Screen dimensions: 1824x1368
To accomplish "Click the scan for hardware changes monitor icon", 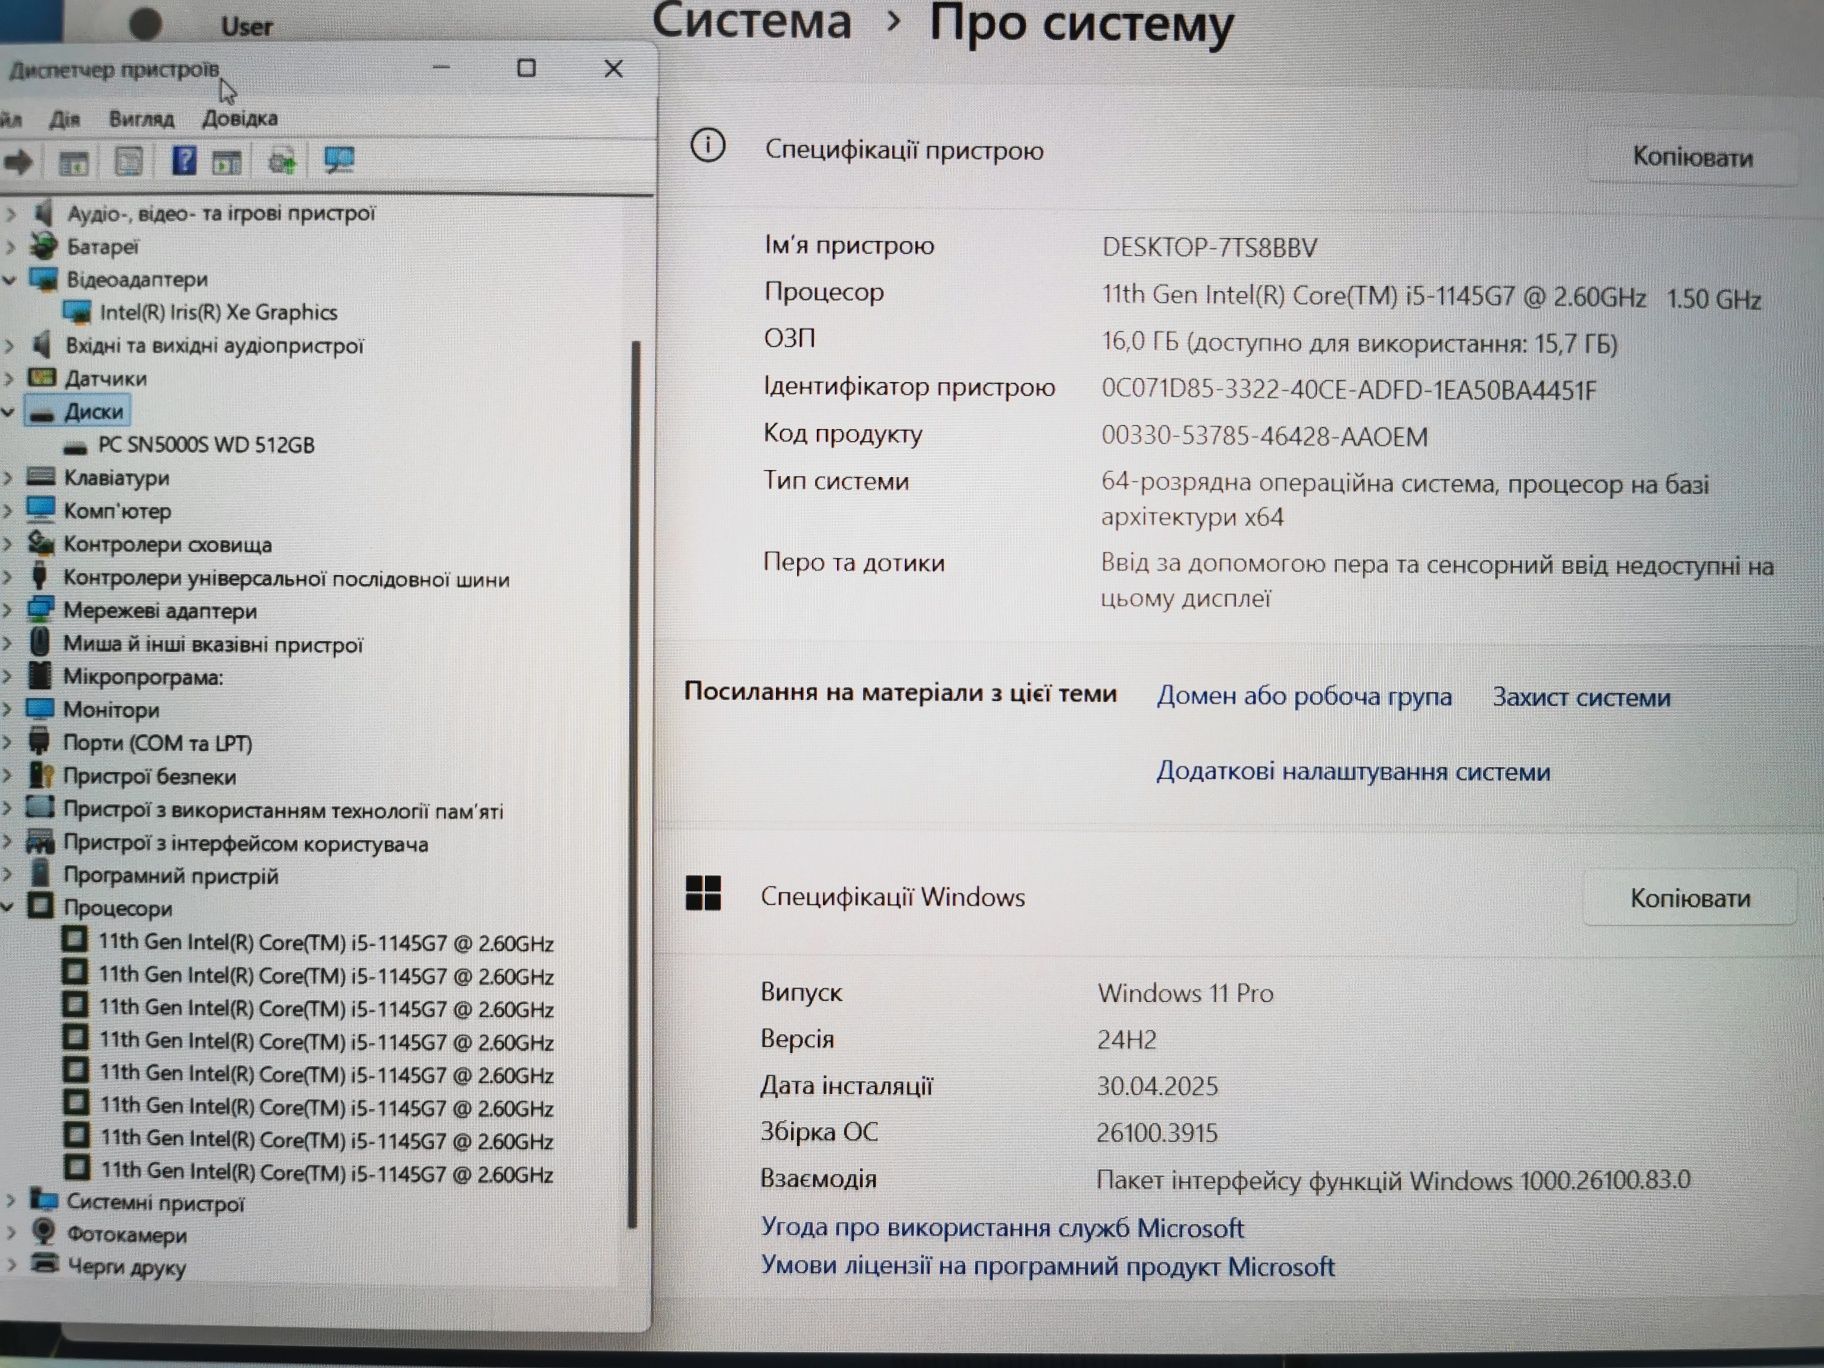I will [x=339, y=160].
